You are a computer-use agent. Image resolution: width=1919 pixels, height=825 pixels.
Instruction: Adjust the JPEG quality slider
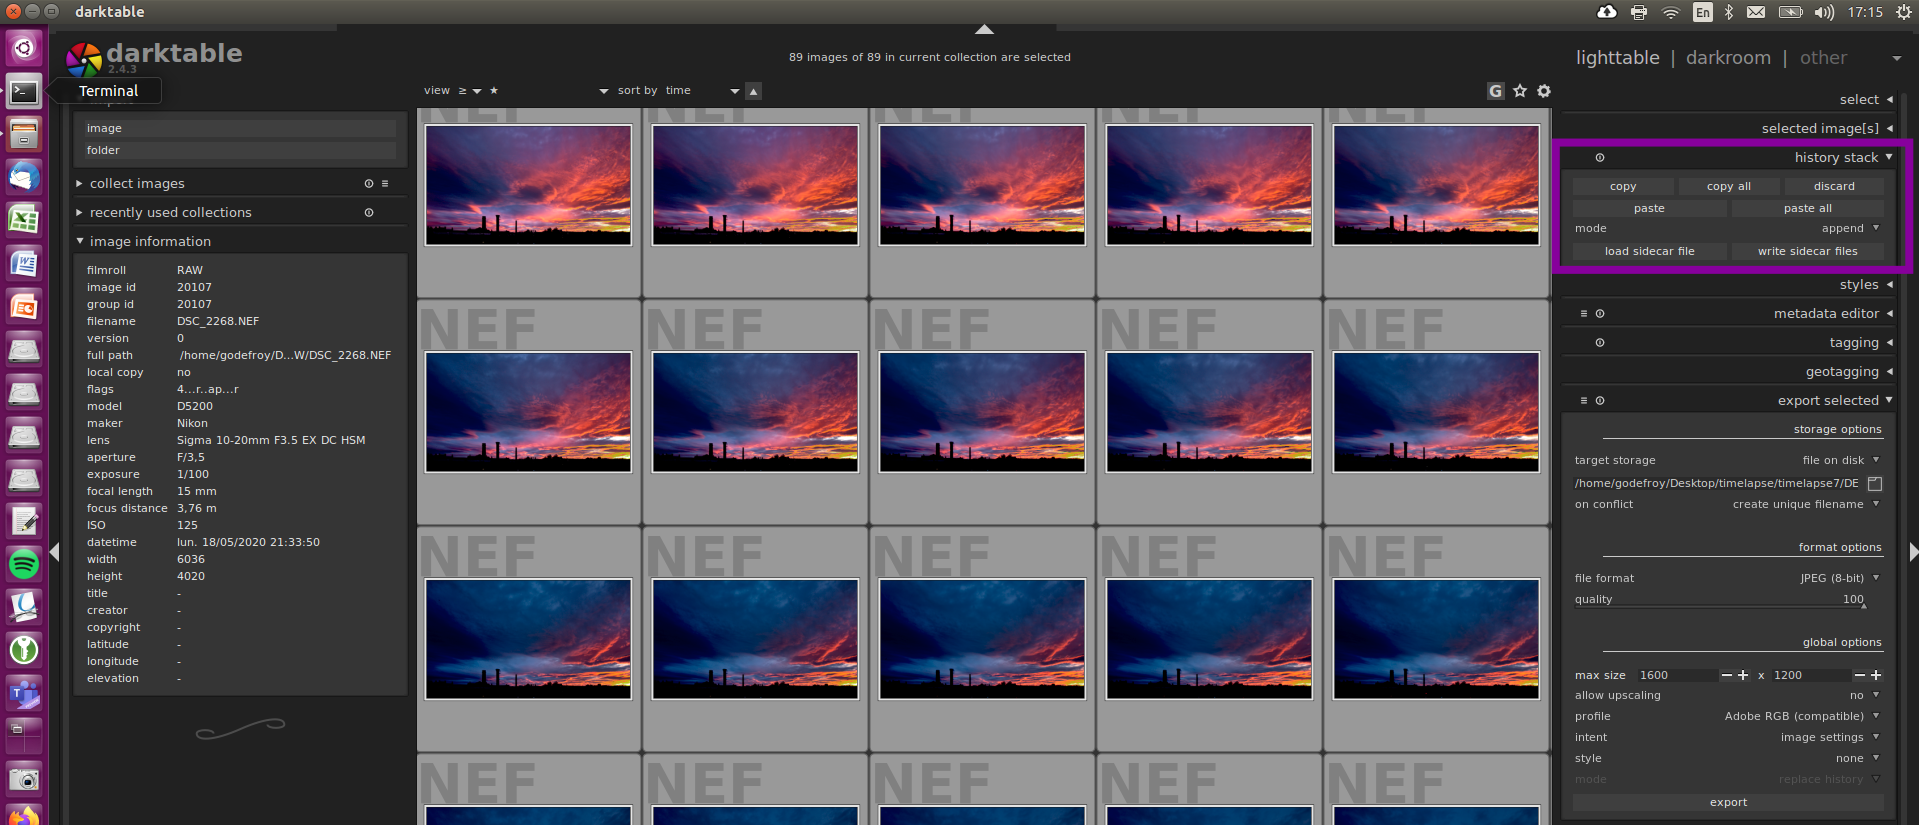[x=1720, y=600]
